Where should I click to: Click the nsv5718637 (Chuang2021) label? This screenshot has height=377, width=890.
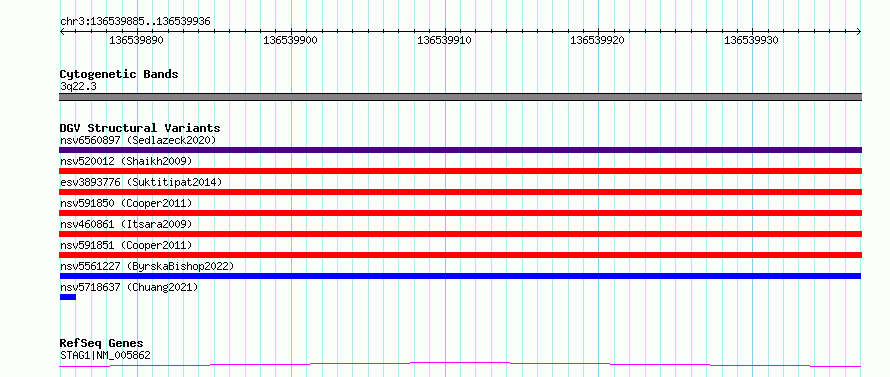pos(129,287)
